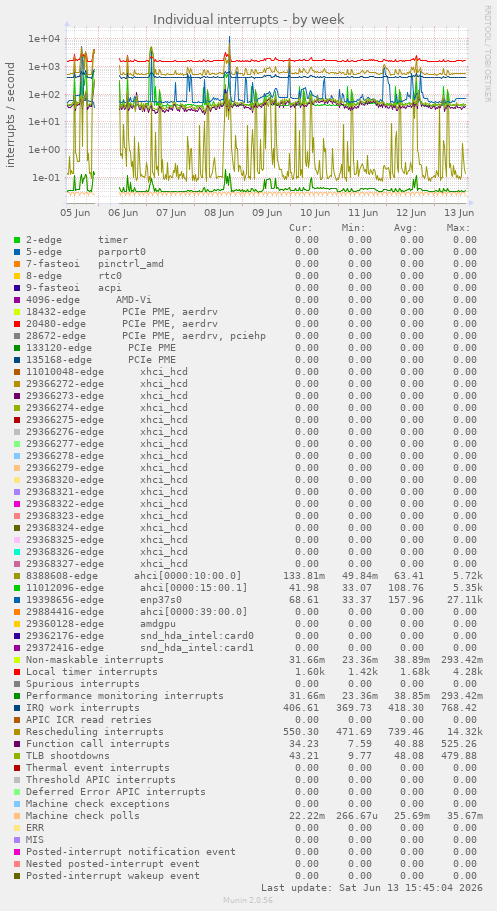Screen dimensions: 497x911
Task: Click the amdgpu yellow legend swatch
Action: 17,624
